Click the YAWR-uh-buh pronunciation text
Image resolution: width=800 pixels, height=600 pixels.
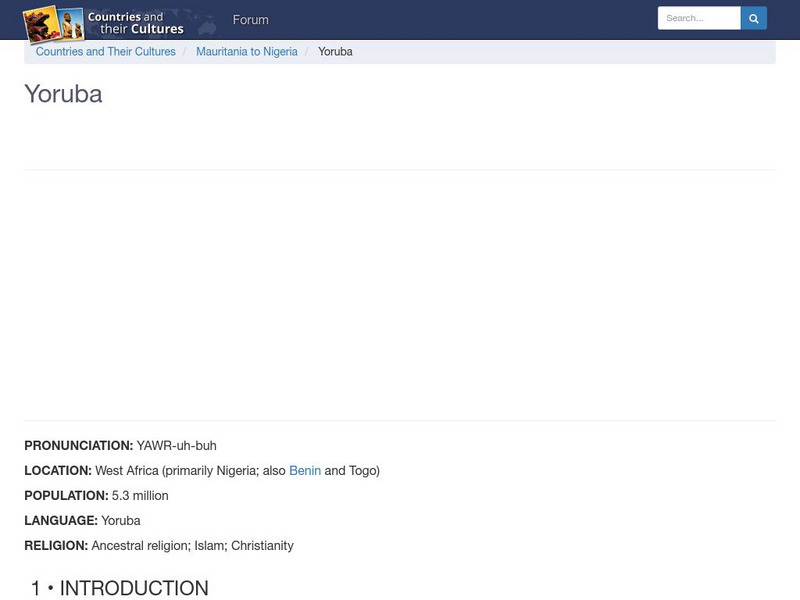coord(177,445)
